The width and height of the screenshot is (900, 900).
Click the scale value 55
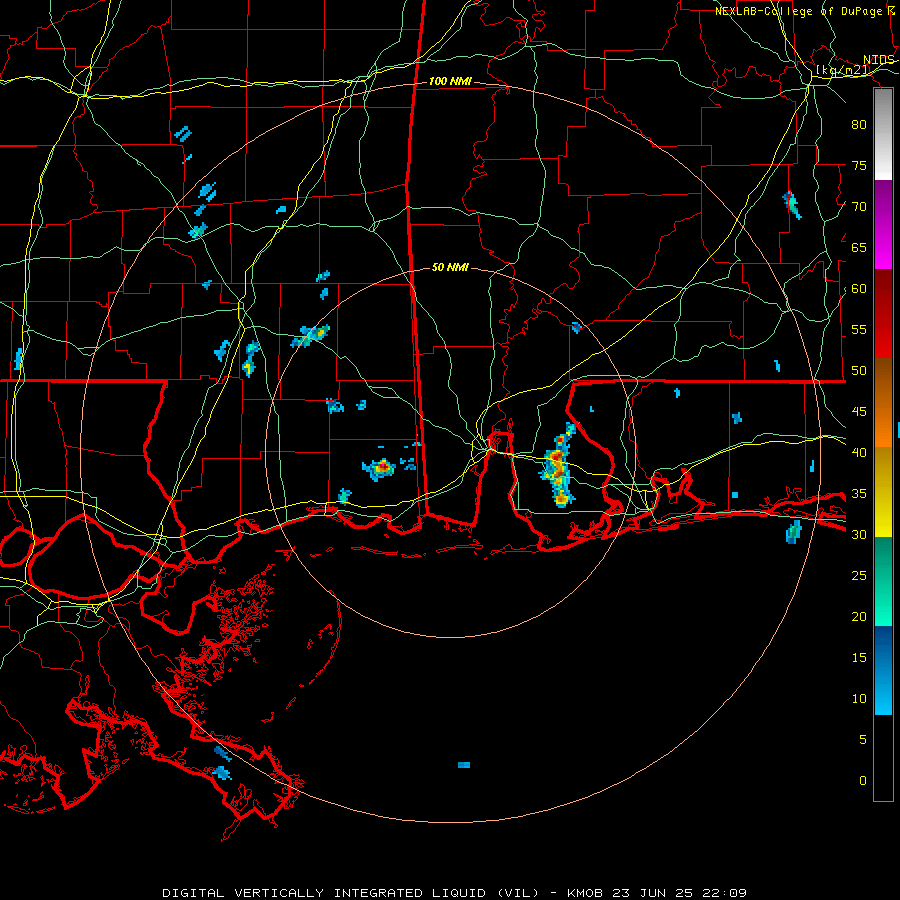pos(859,329)
